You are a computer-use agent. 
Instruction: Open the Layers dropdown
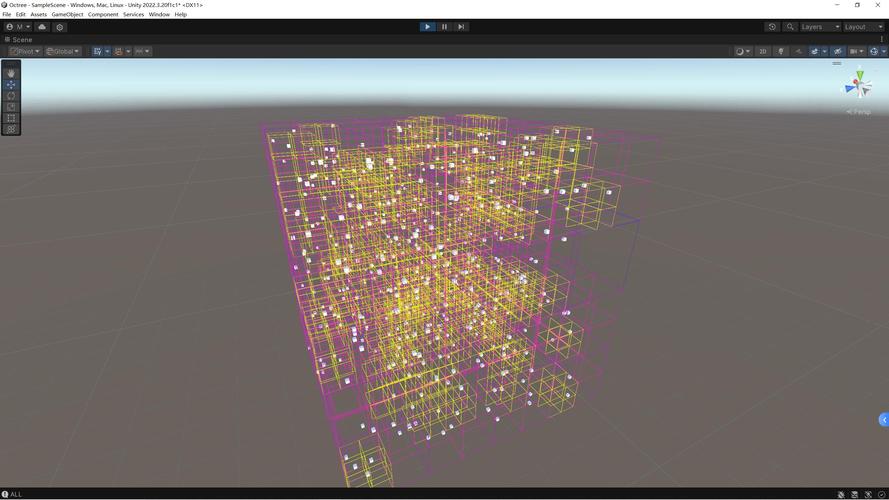[x=820, y=27]
